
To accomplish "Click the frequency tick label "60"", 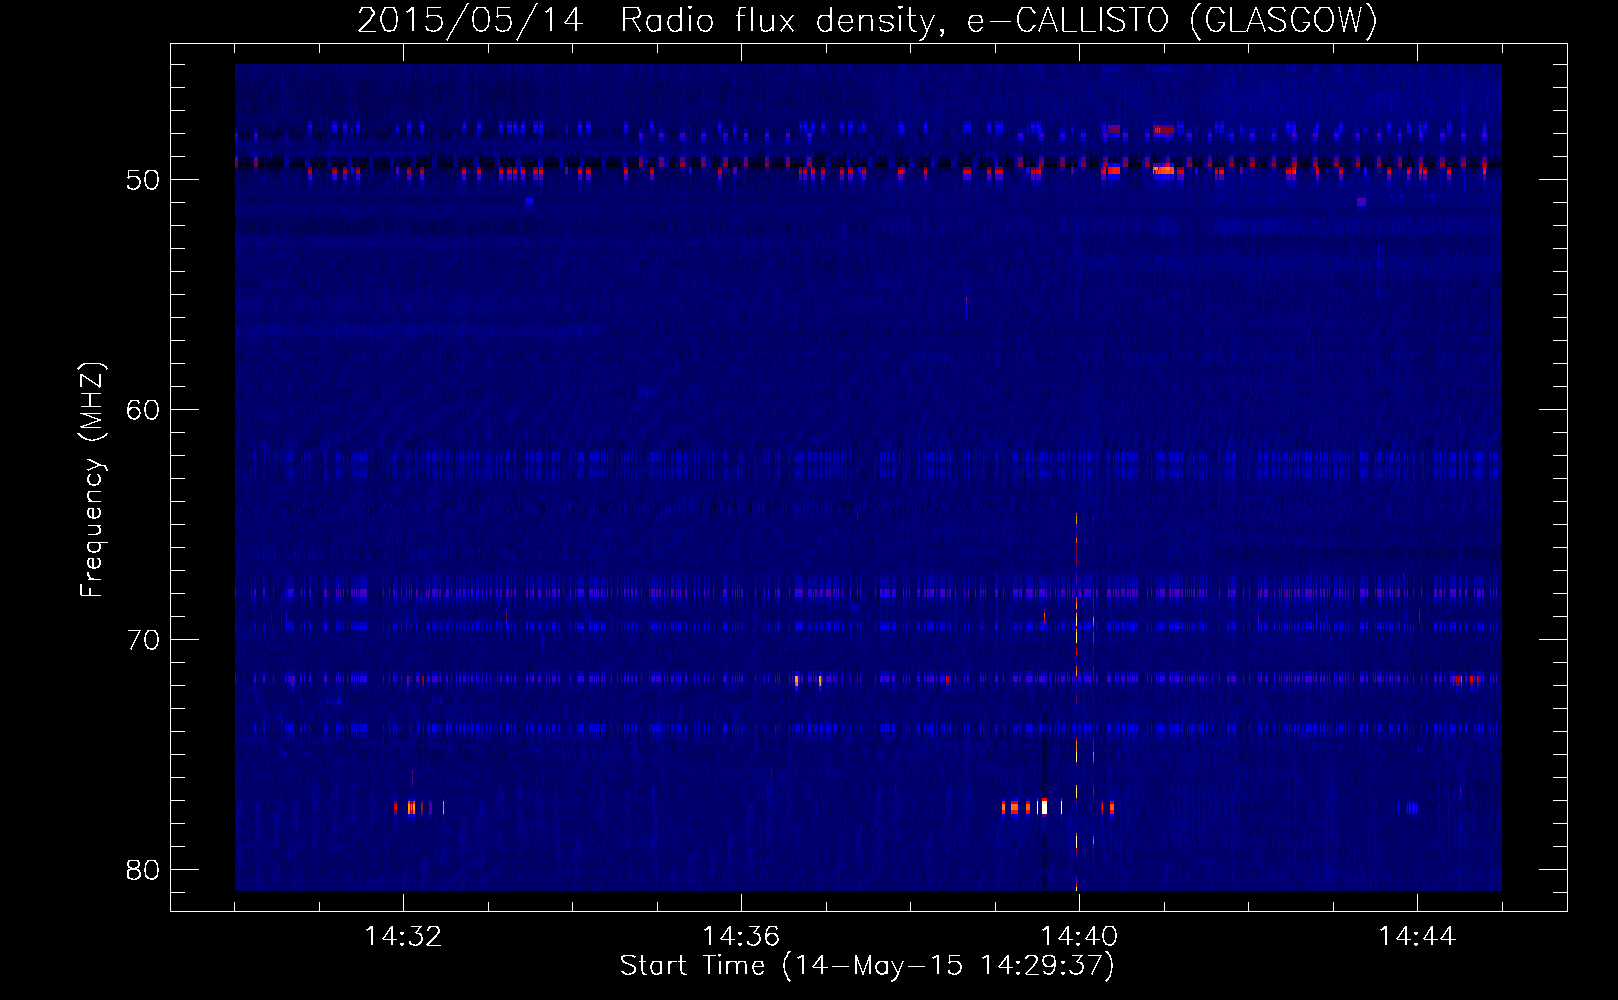I will pos(144,410).
